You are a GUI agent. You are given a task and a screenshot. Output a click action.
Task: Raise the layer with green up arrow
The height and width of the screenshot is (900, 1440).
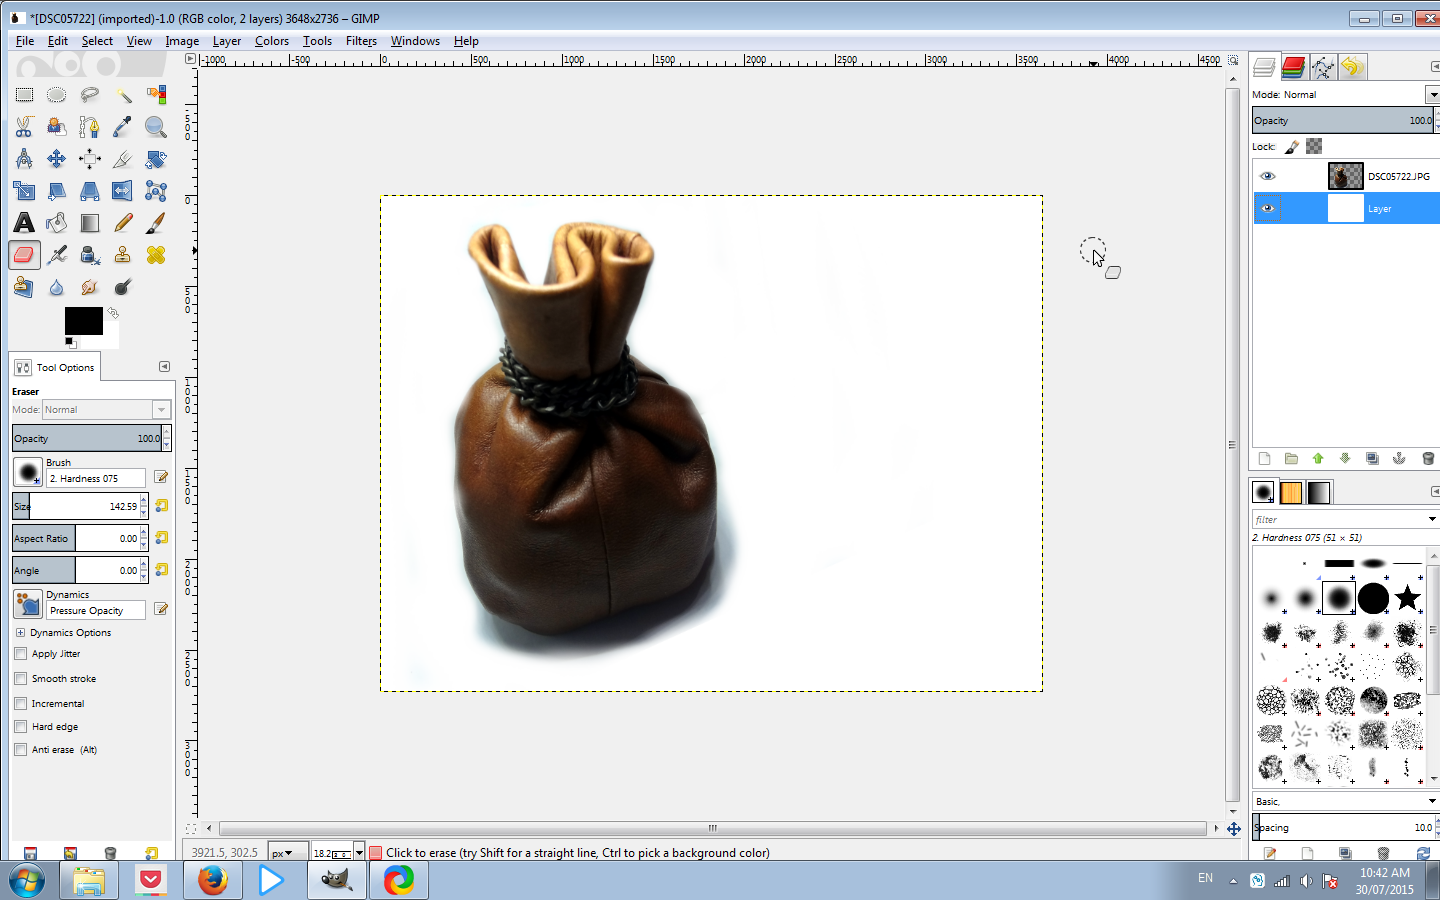click(x=1318, y=458)
